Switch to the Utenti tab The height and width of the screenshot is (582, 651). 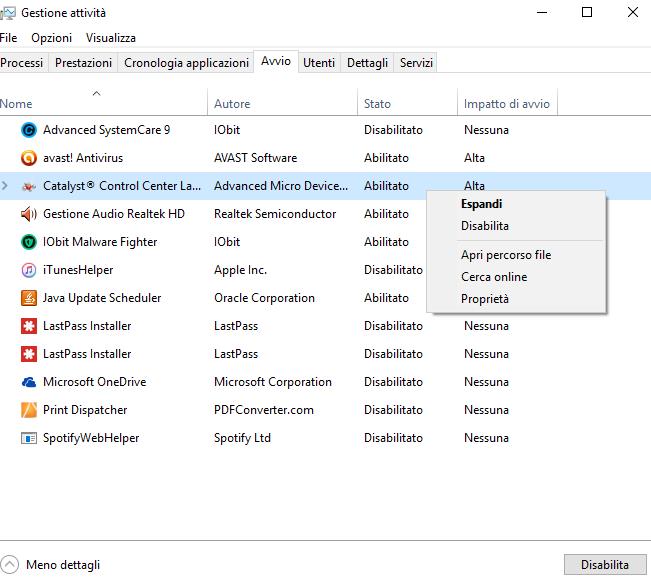319,63
